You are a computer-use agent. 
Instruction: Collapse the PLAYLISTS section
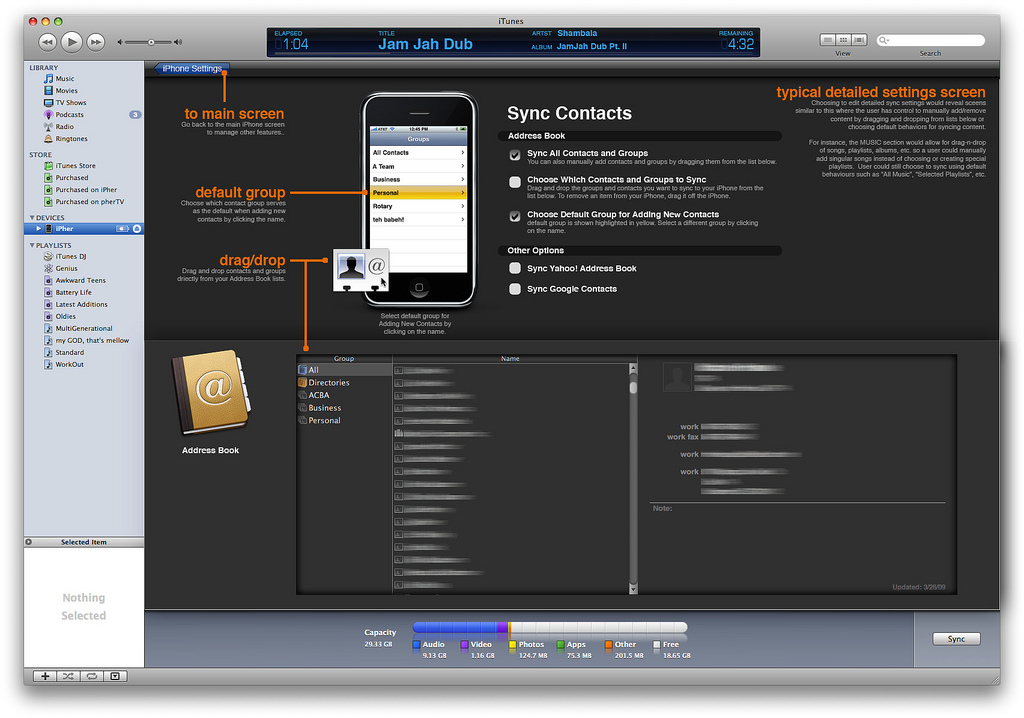click(x=32, y=245)
